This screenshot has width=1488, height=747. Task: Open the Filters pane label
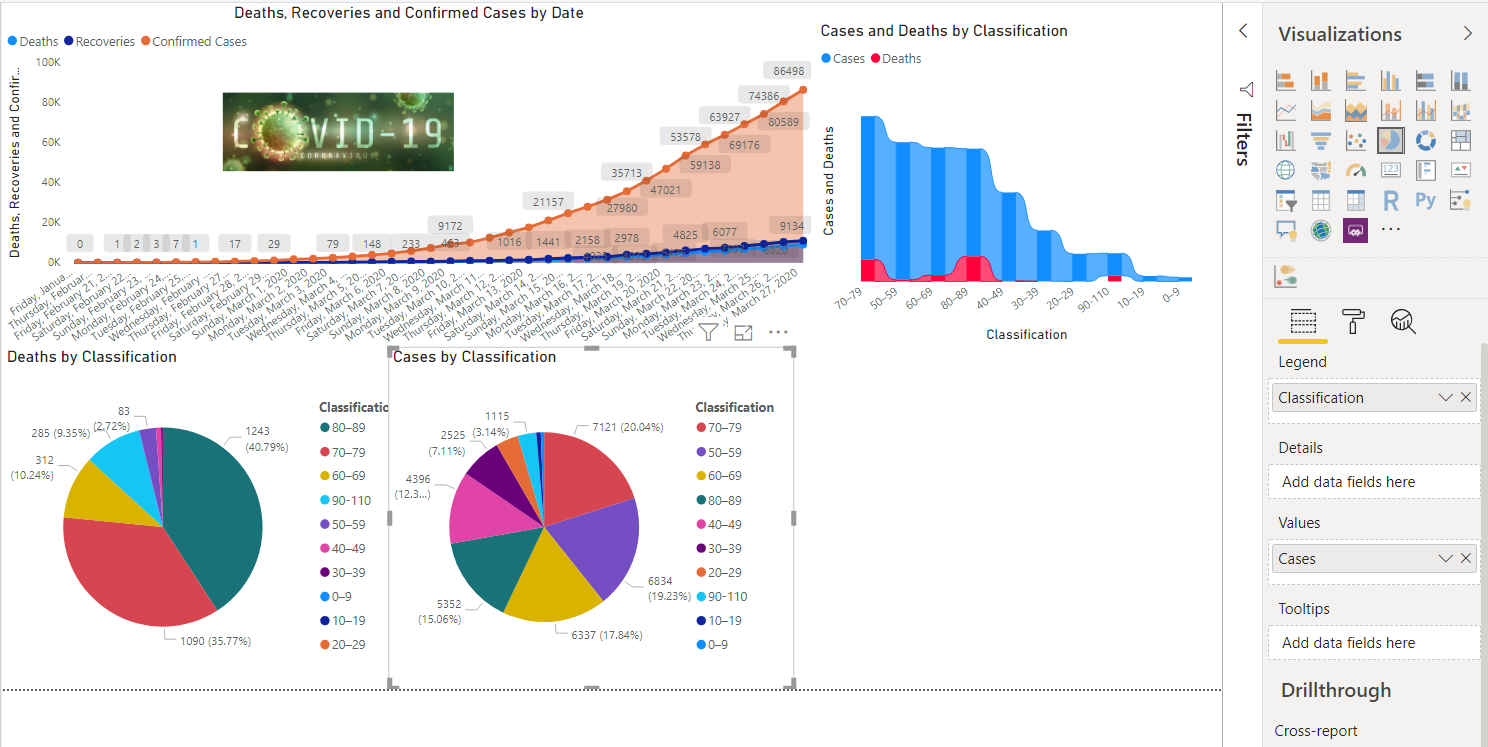coord(1243,138)
